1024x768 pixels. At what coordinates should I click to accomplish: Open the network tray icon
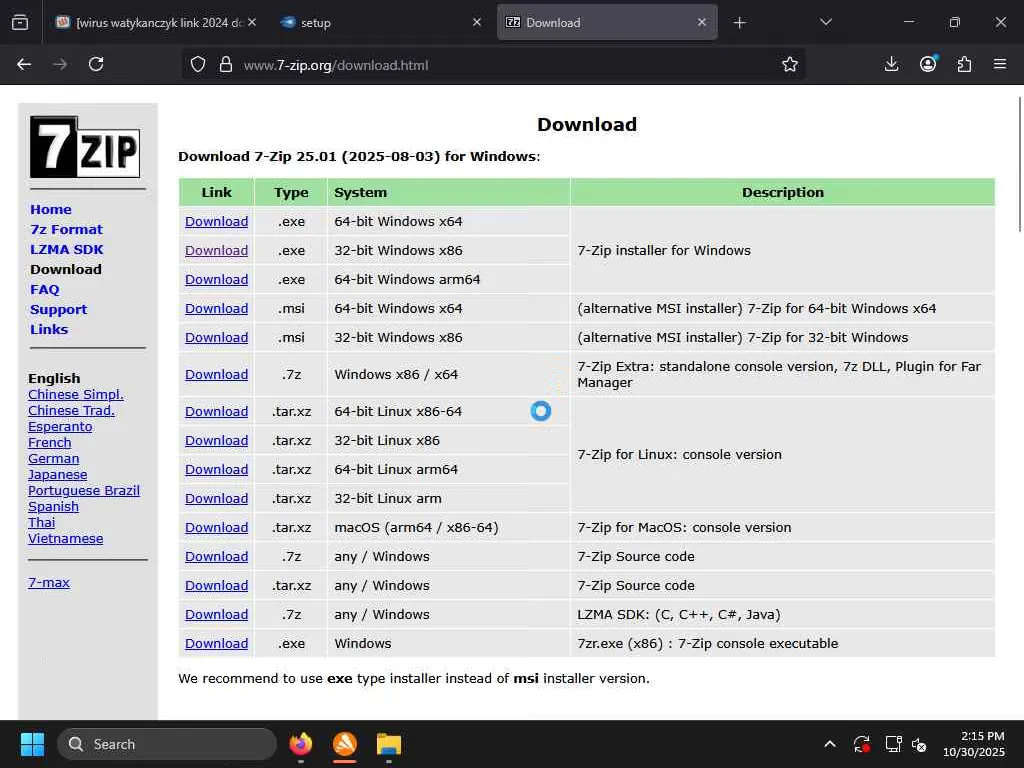(x=893, y=744)
